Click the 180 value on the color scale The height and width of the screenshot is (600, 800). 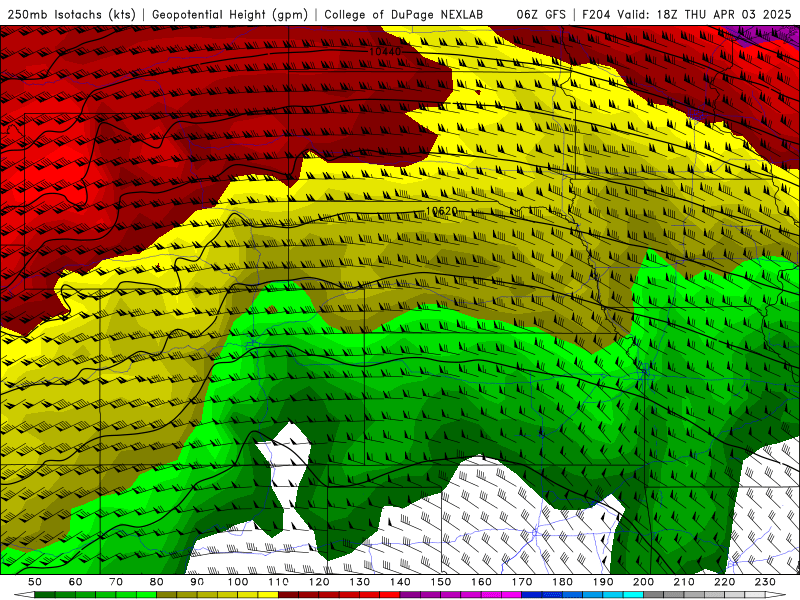pos(562,582)
